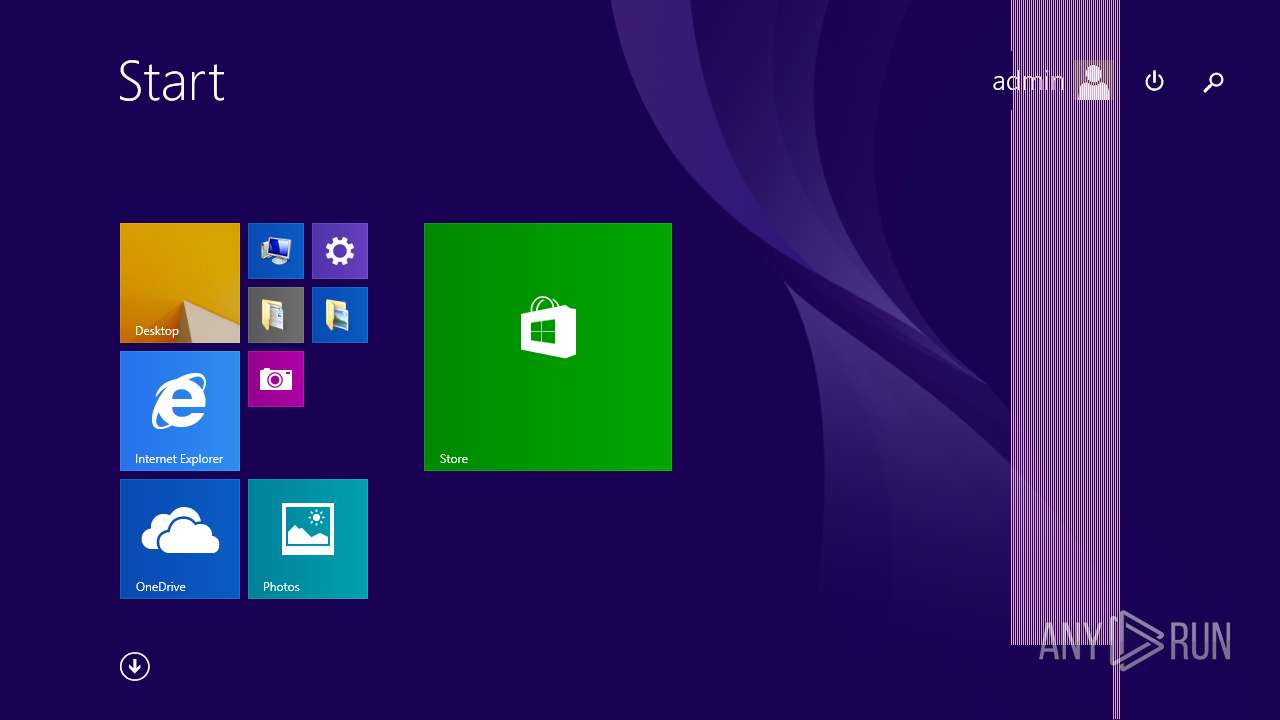This screenshot has height=720, width=1280.
Task: Show all apps with down arrow
Action: [x=135, y=667]
